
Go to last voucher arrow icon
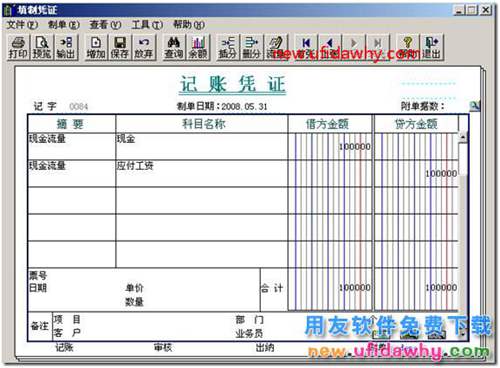[x=378, y=47]
